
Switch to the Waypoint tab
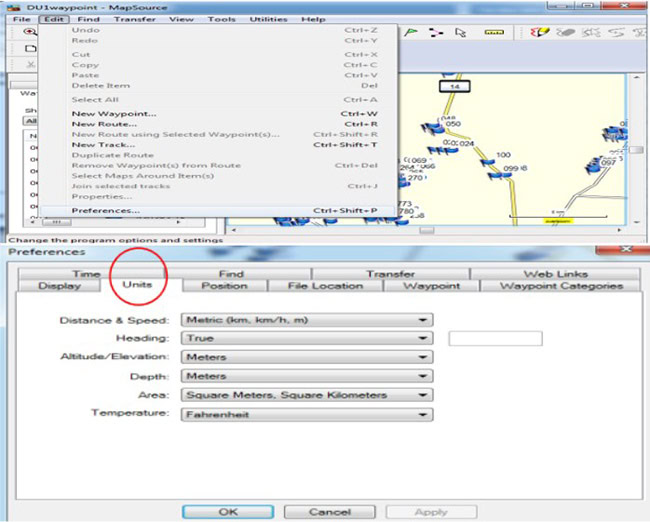[432, 286]
